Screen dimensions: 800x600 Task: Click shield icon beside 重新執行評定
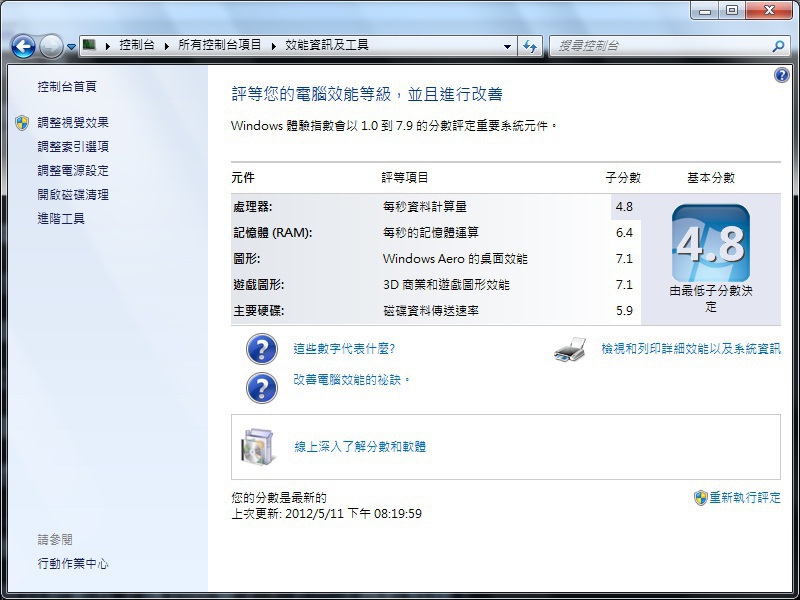tap(701, 498)
